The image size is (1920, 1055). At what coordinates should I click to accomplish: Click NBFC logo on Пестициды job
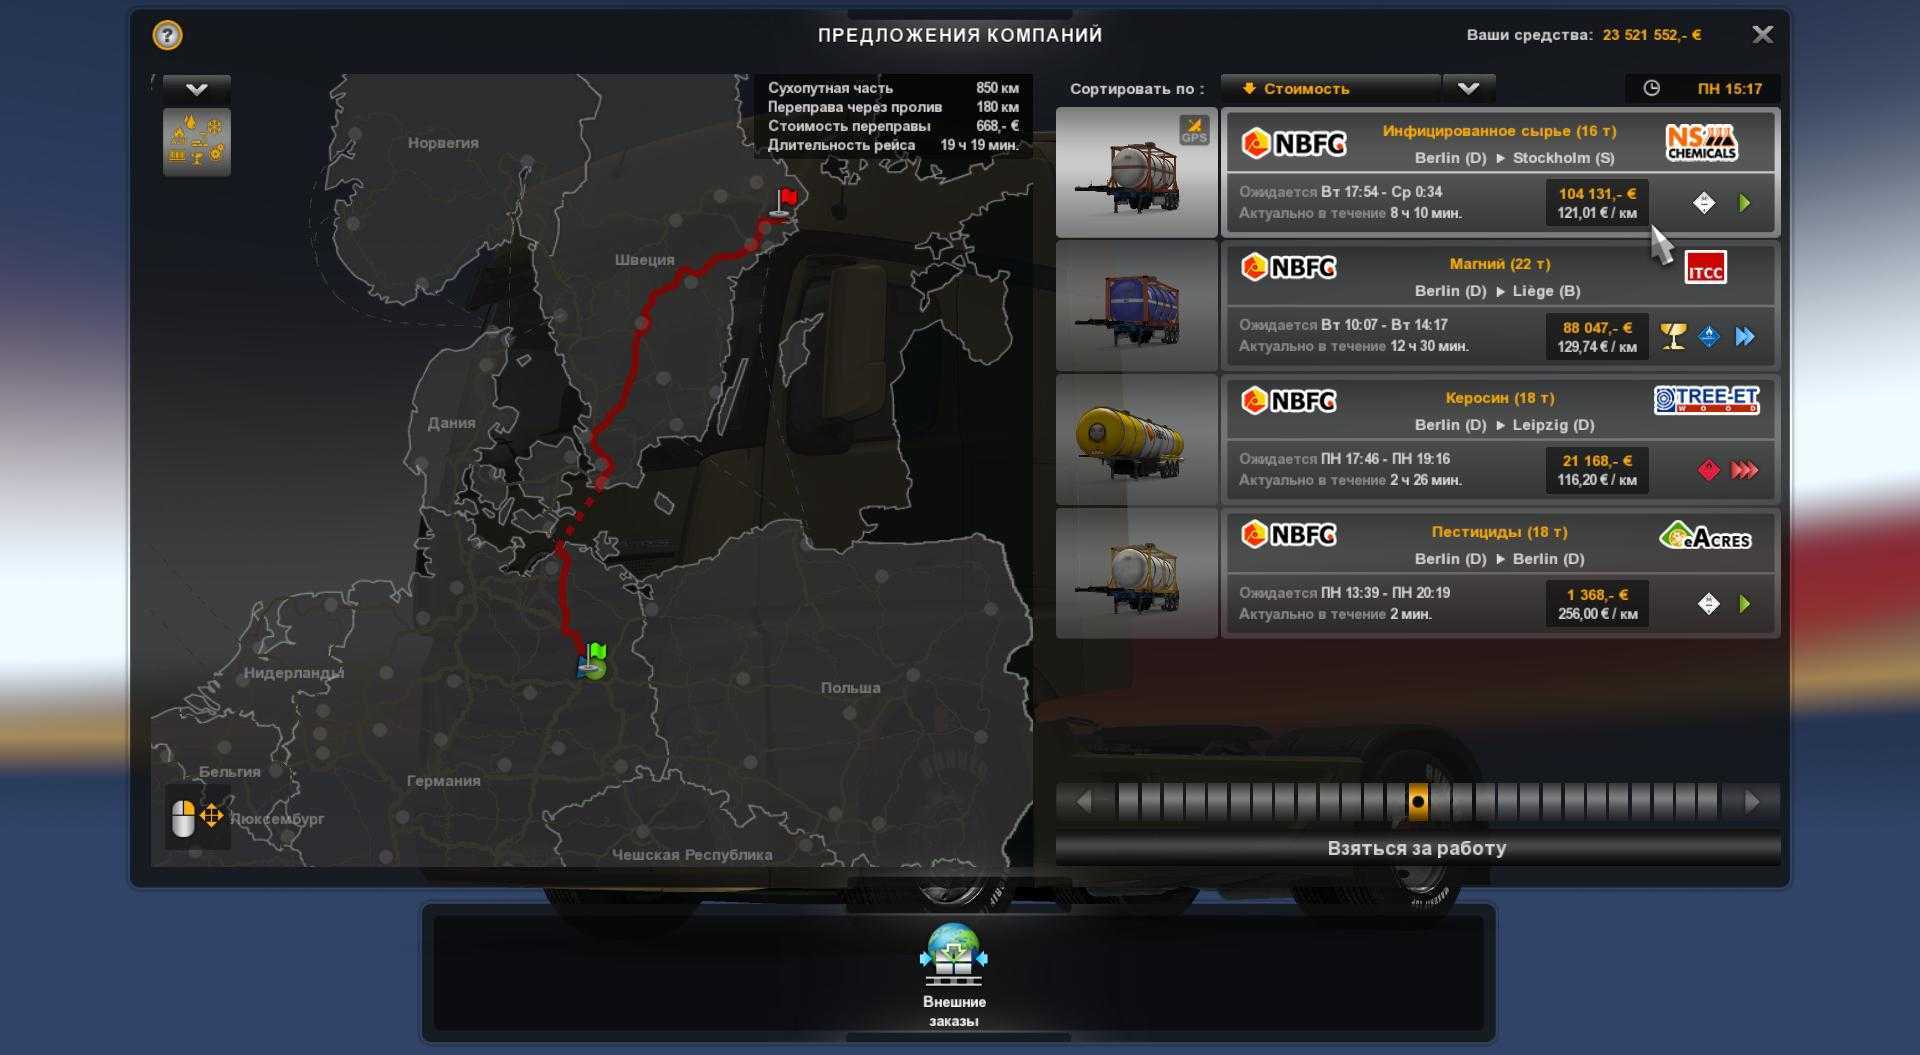[x=1289, y=535]
